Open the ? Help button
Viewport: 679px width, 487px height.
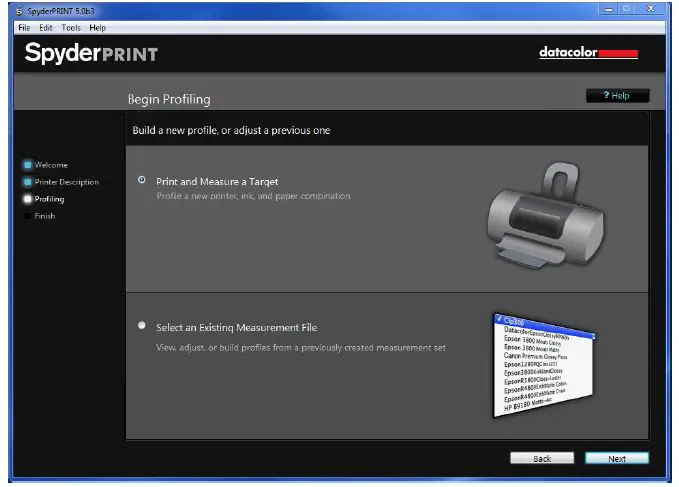[x=618, y=95]
